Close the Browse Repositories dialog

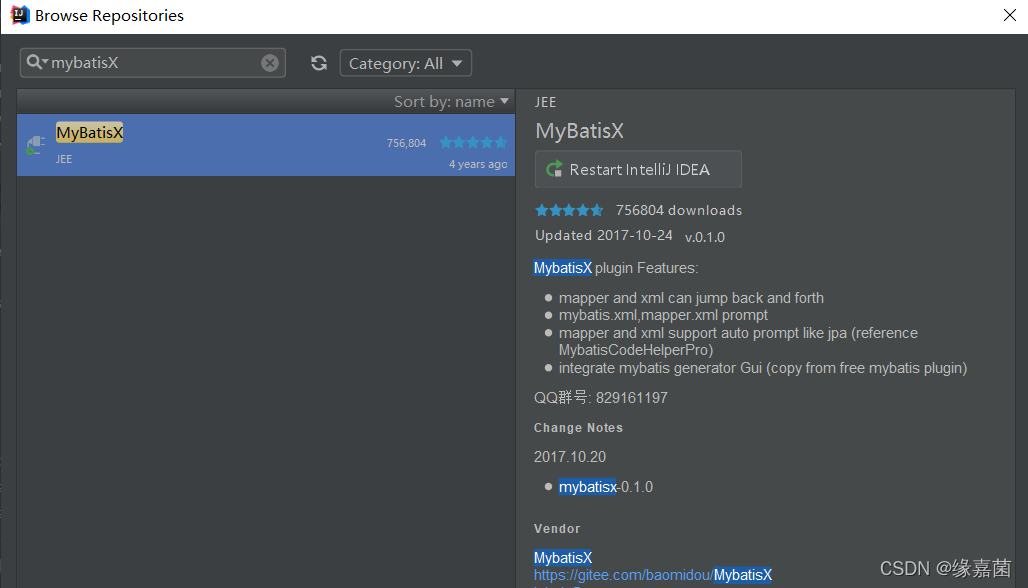click(1010, 15)
